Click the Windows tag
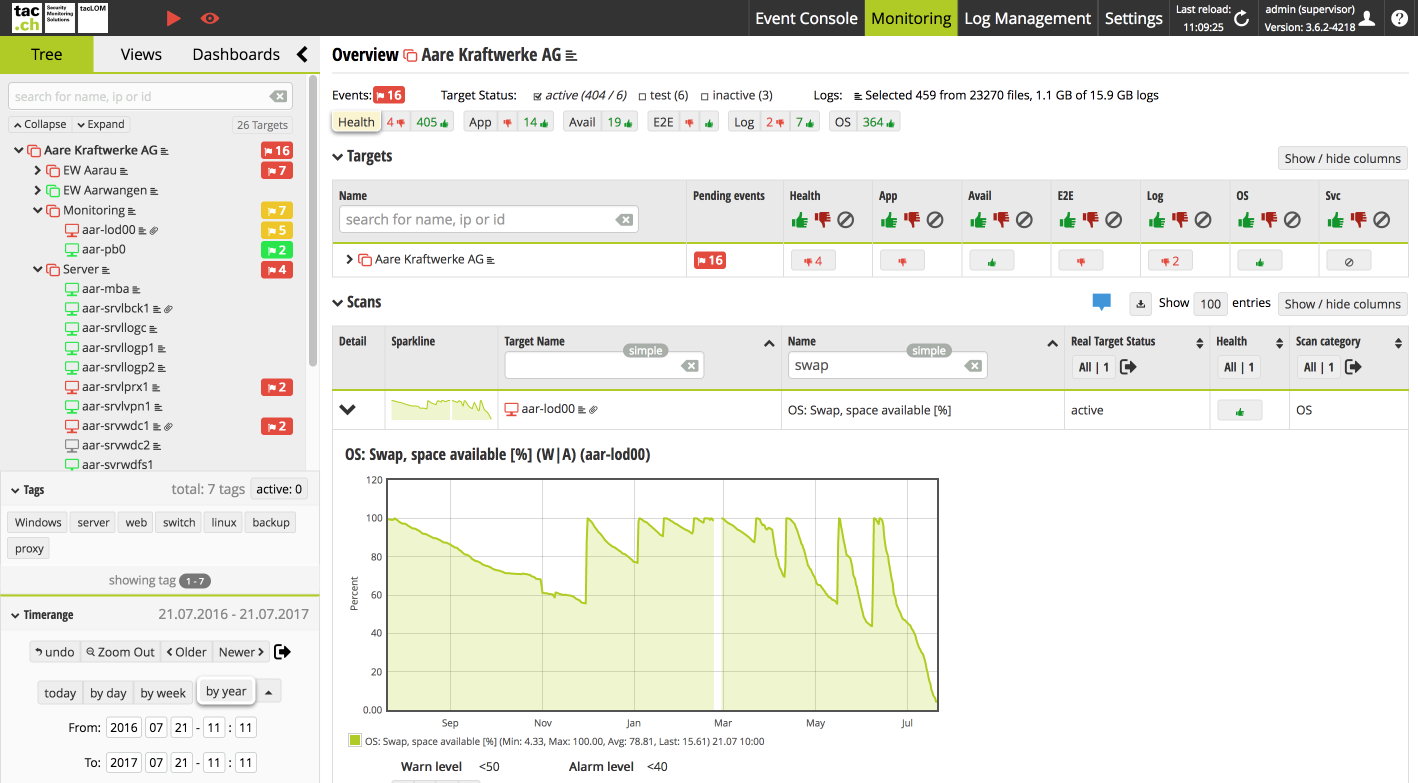The width and height of the screenshot is (1418, 783). point(38,522)
